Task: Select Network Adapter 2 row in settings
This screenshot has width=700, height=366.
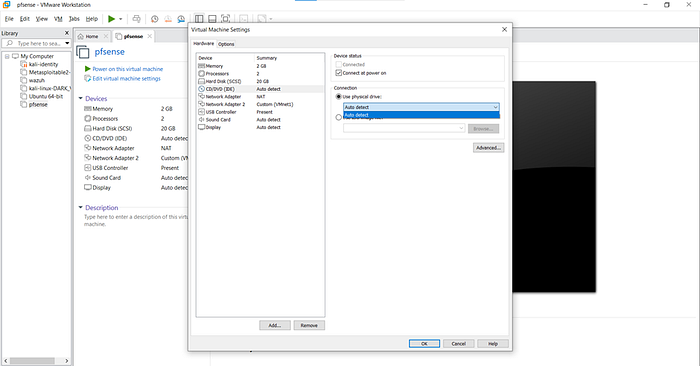Action: (x=260, y=104)
